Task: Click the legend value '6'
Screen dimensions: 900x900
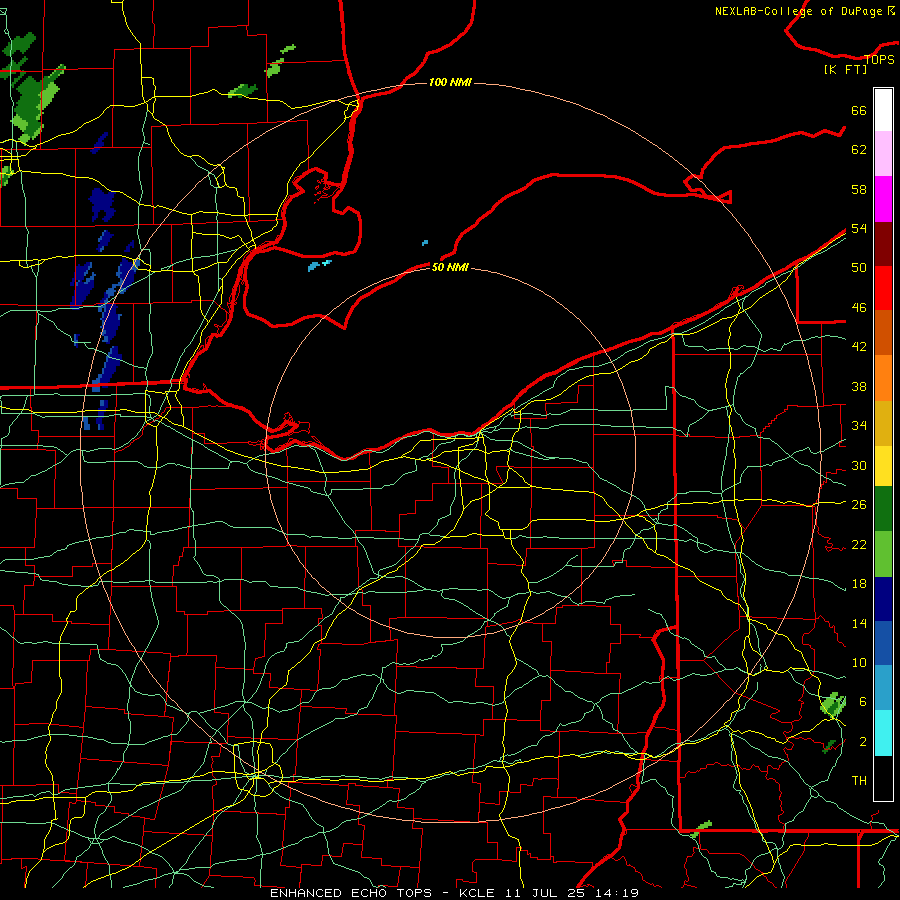Action: click(862, 701)
